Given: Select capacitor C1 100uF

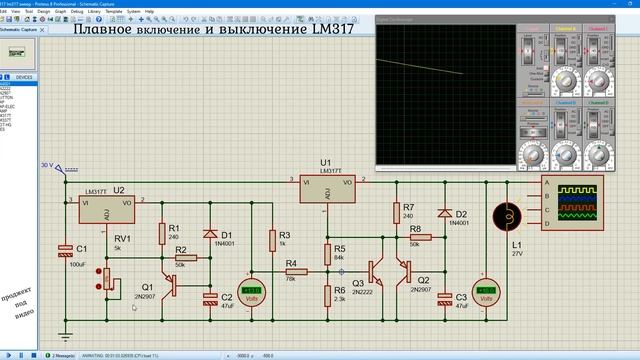Looking at the screenshot, I should (x=65, y=251).
